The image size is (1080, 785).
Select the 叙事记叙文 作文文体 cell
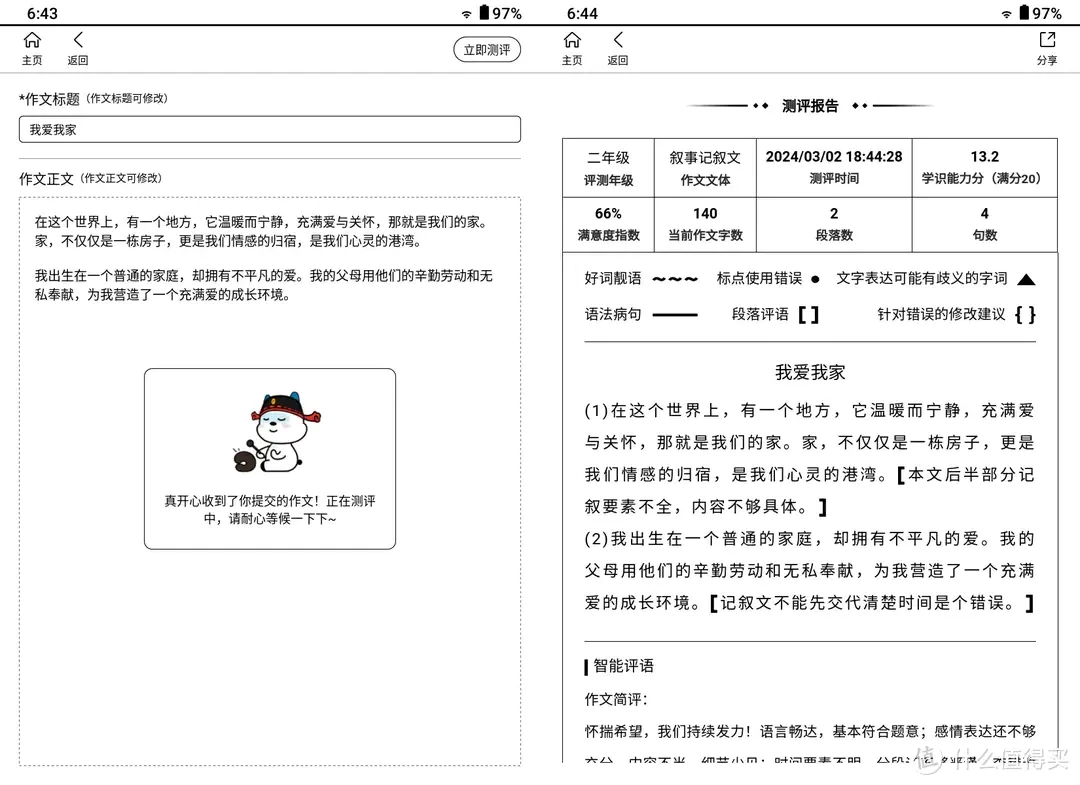click(x=705, y=168)
